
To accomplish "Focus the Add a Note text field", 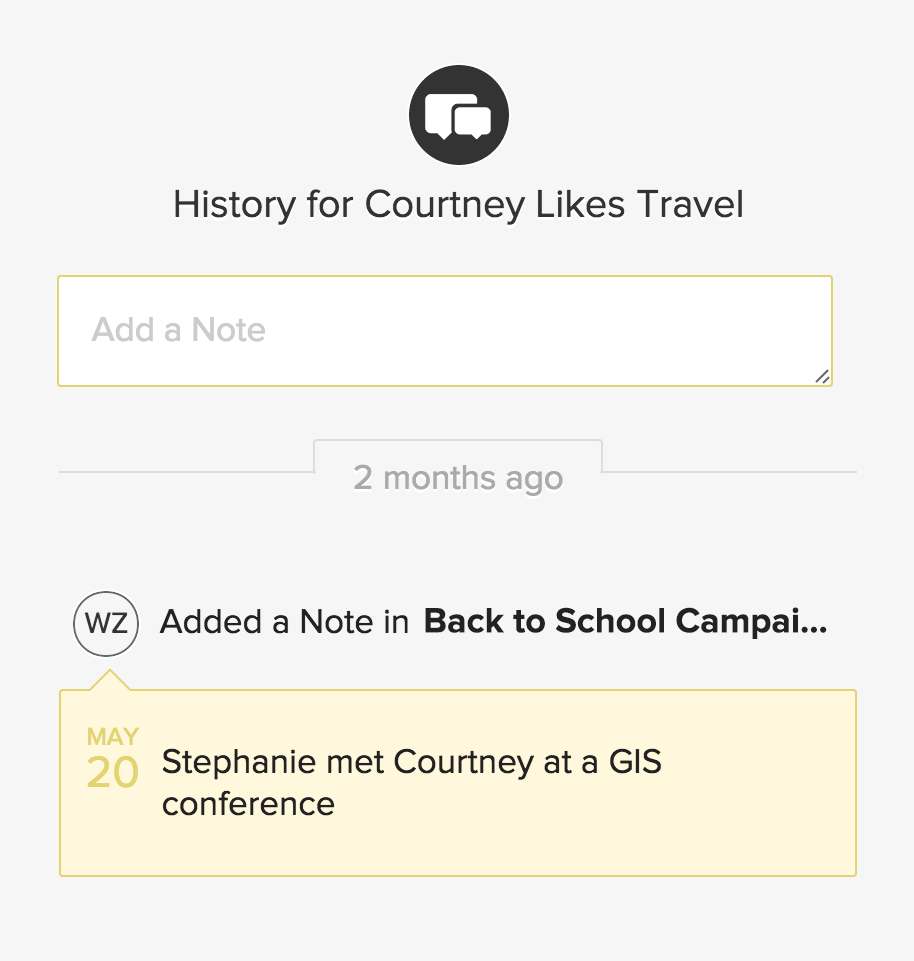I will pyautogui.click(x=445, y=331).
